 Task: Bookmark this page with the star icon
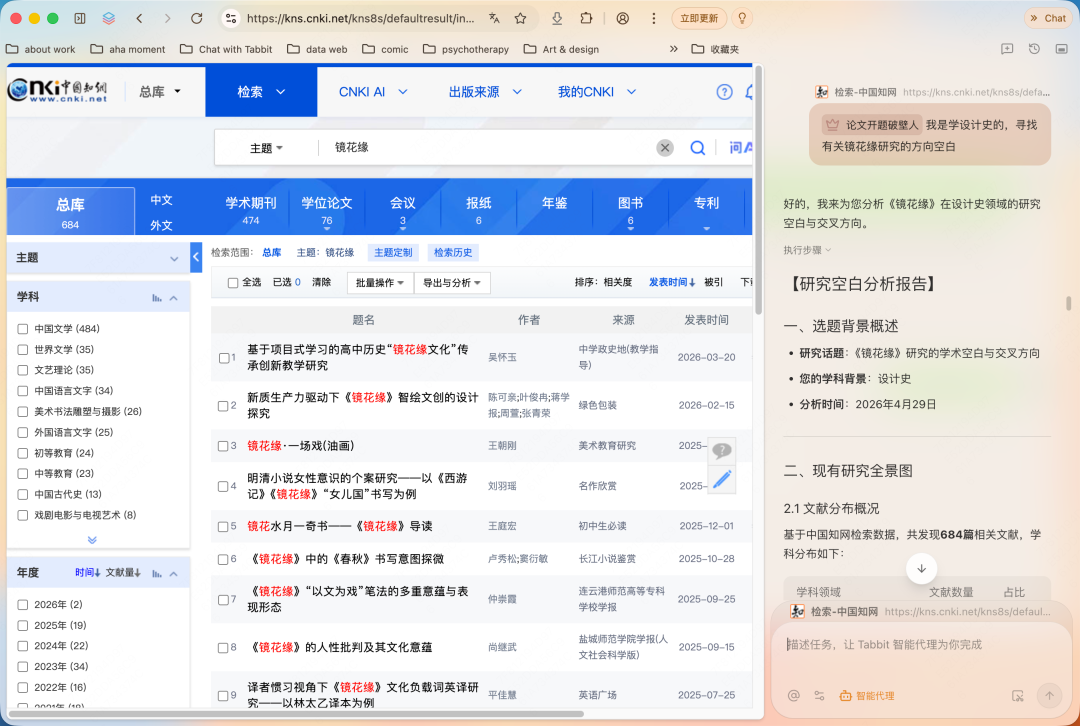point(521,19)
